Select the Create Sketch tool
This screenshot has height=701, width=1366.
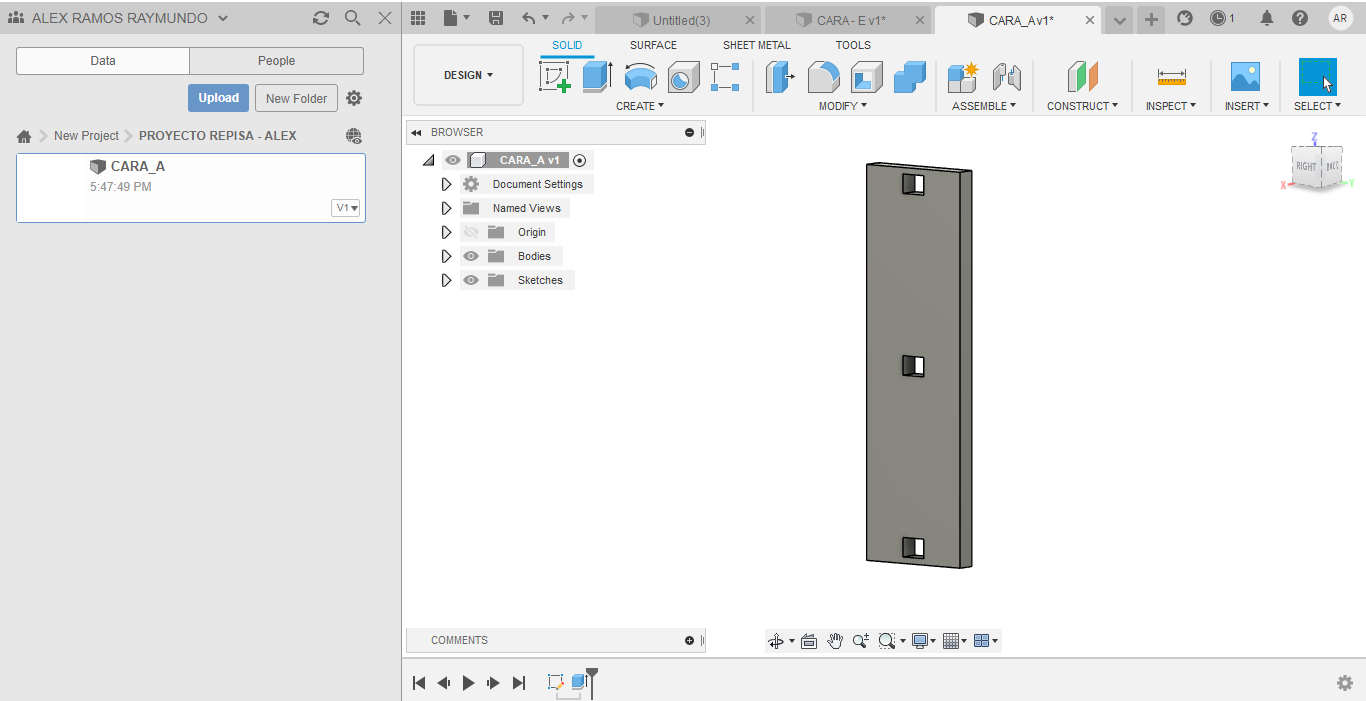click(555, 77)
